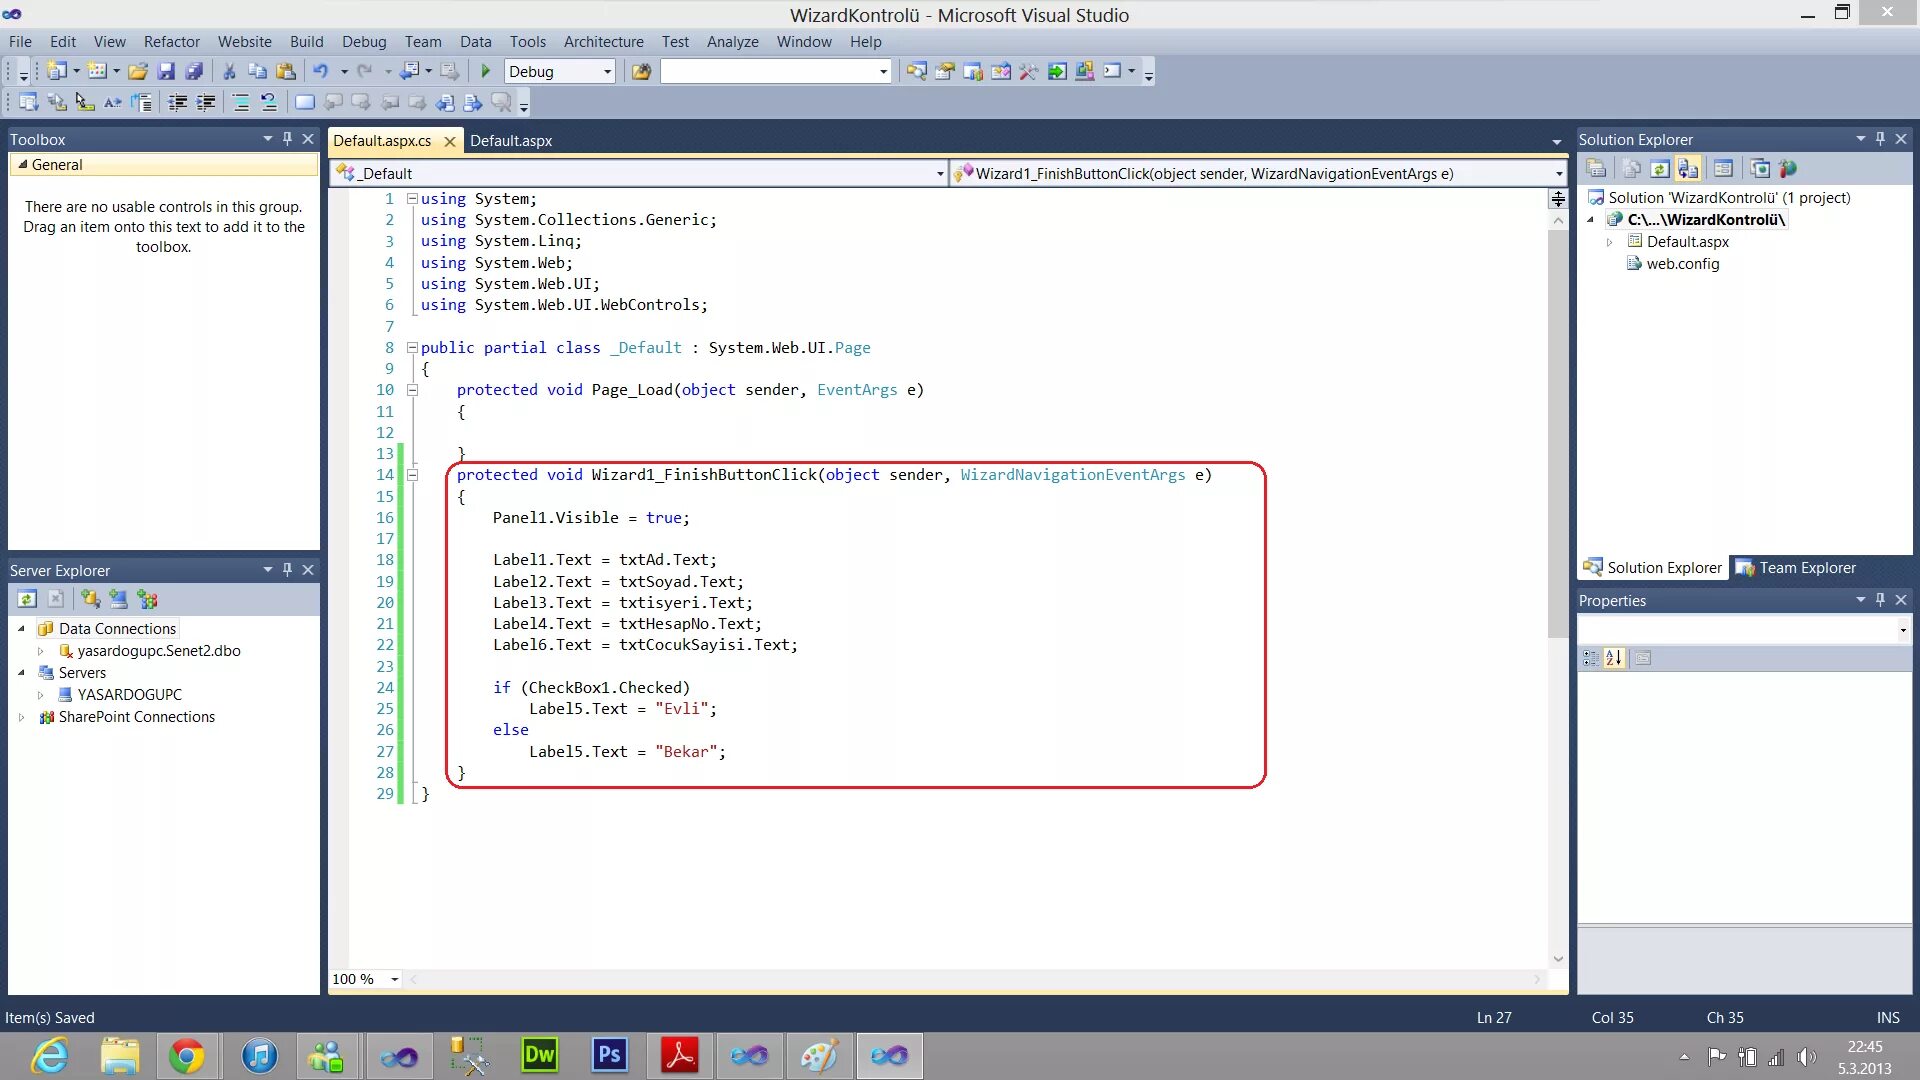This screenshot has height=1080, width=1920.
Task: Click the Cut scissors icon
Action: pos(229,71)
